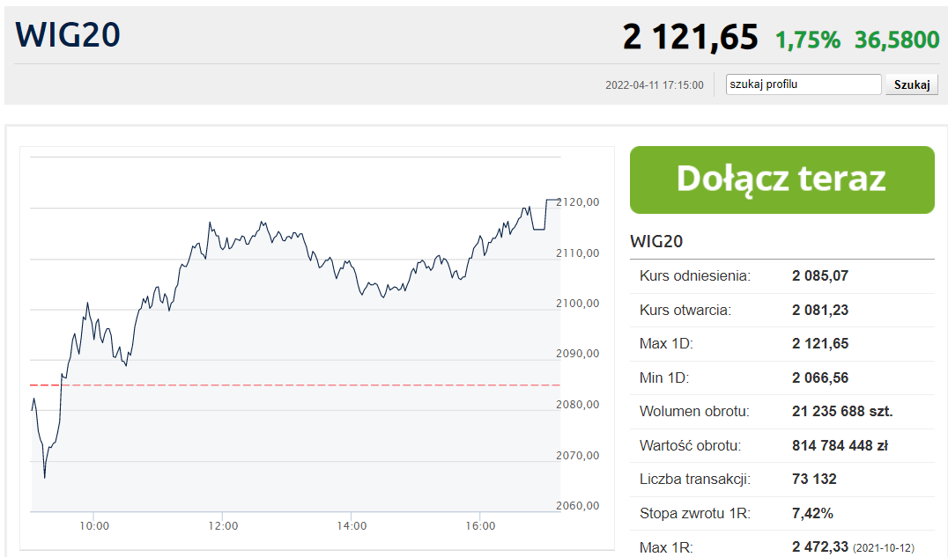Click the current index value 2 121,65

(690, 37)
